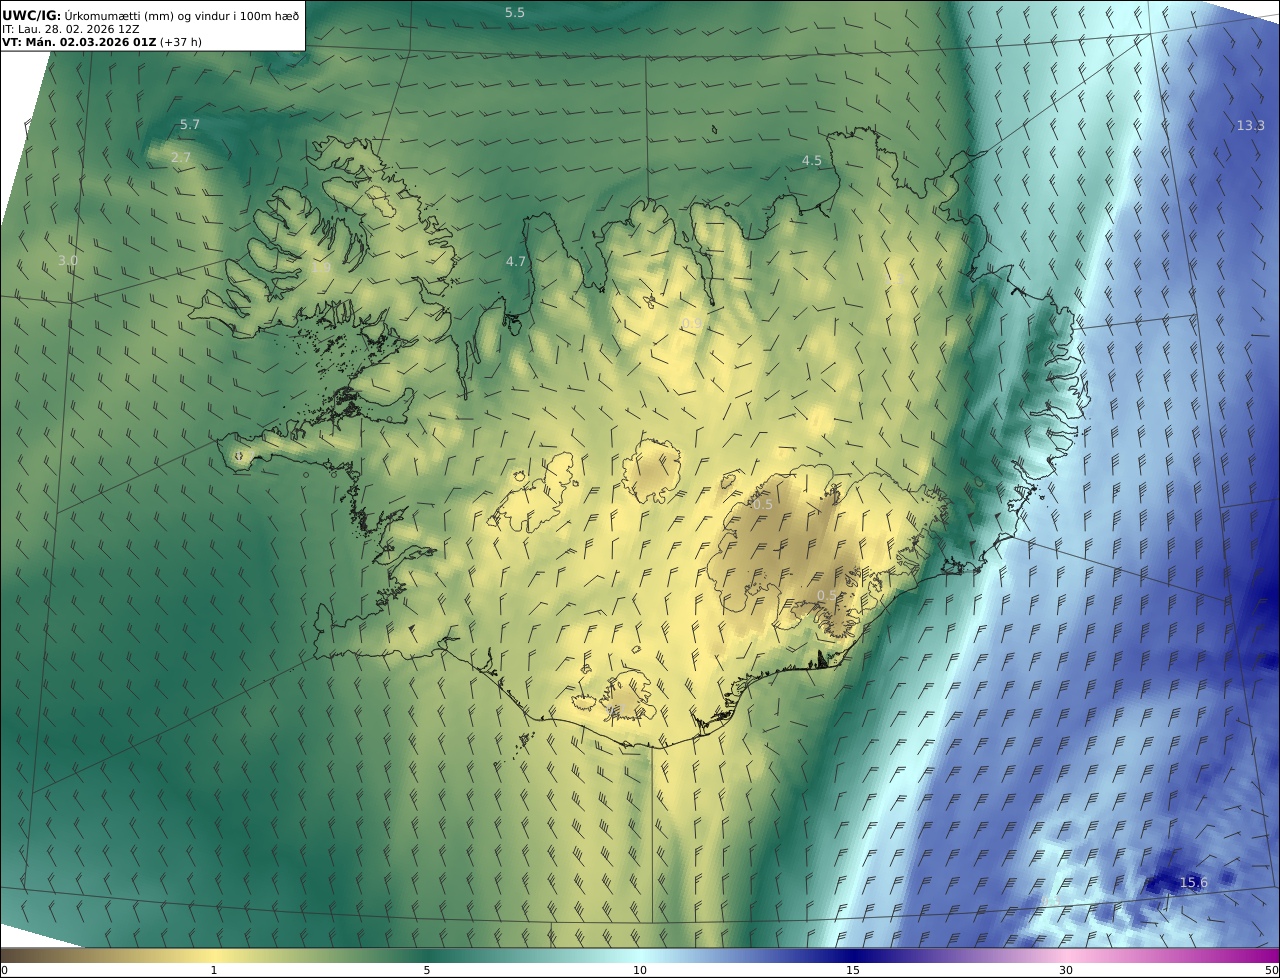Click the '5.7' value in the north-west

coord(189,124)
